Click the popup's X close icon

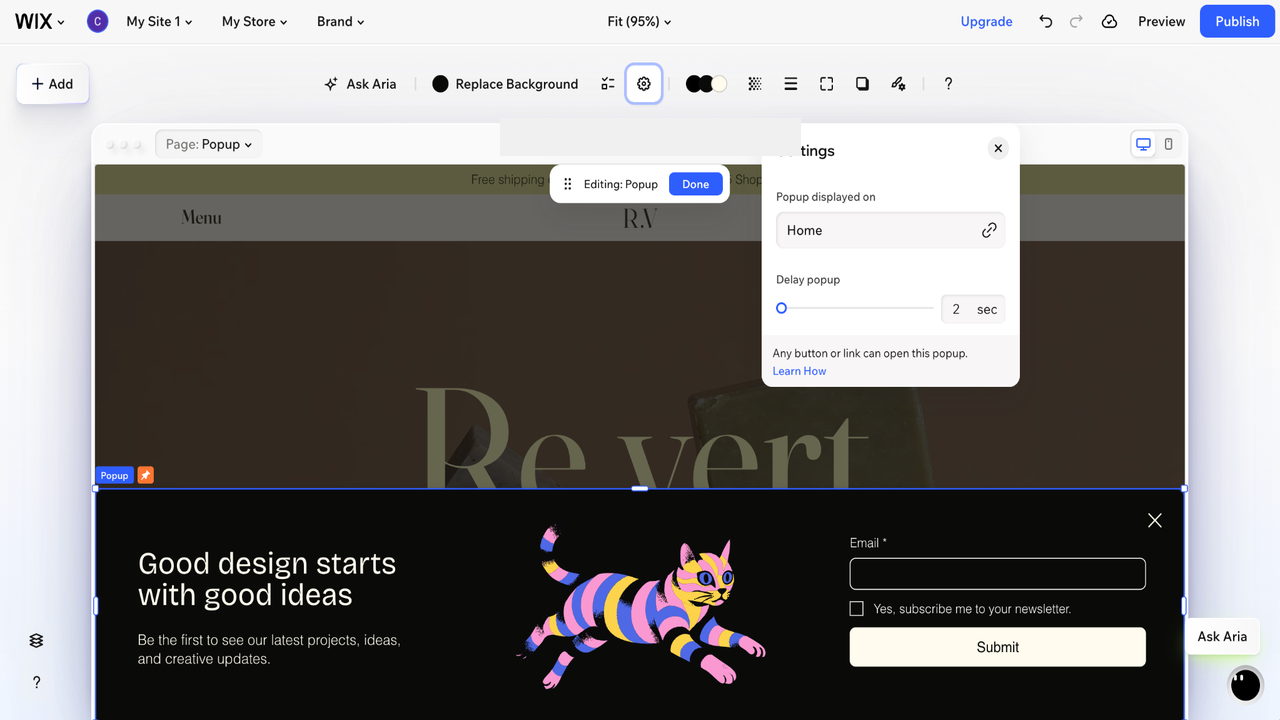1155,520
